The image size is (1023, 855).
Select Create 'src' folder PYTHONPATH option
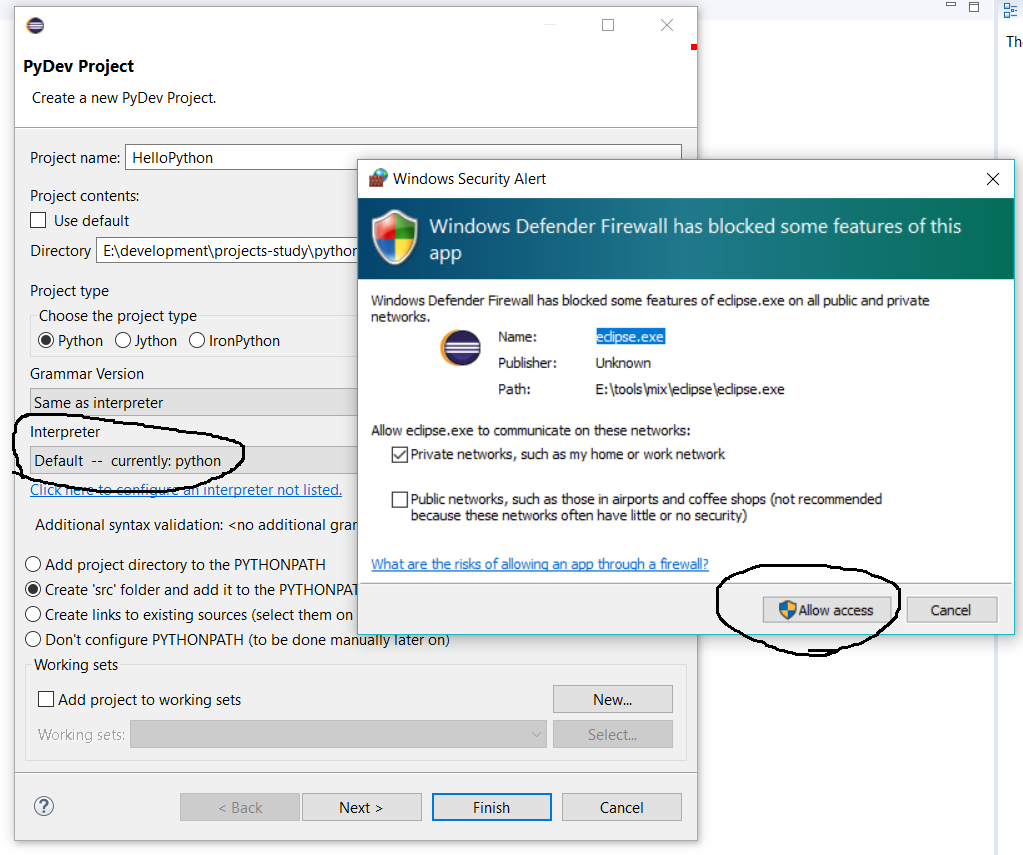33,589
